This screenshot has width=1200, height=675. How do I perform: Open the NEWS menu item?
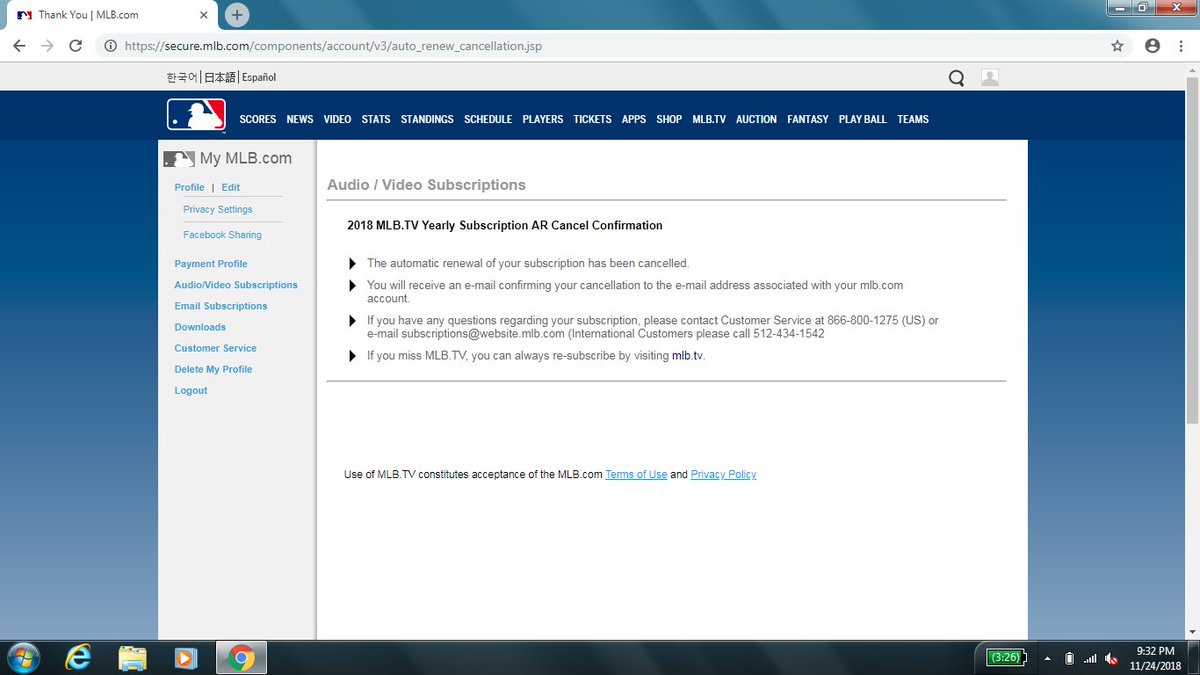(300, 119)
